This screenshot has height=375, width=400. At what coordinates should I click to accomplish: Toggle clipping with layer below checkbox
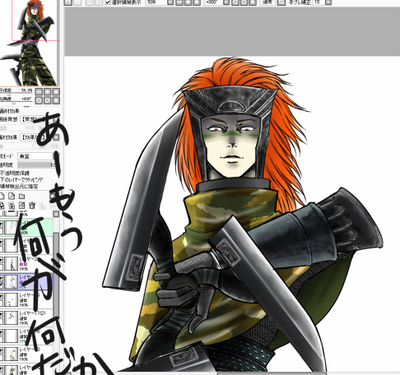1,180
